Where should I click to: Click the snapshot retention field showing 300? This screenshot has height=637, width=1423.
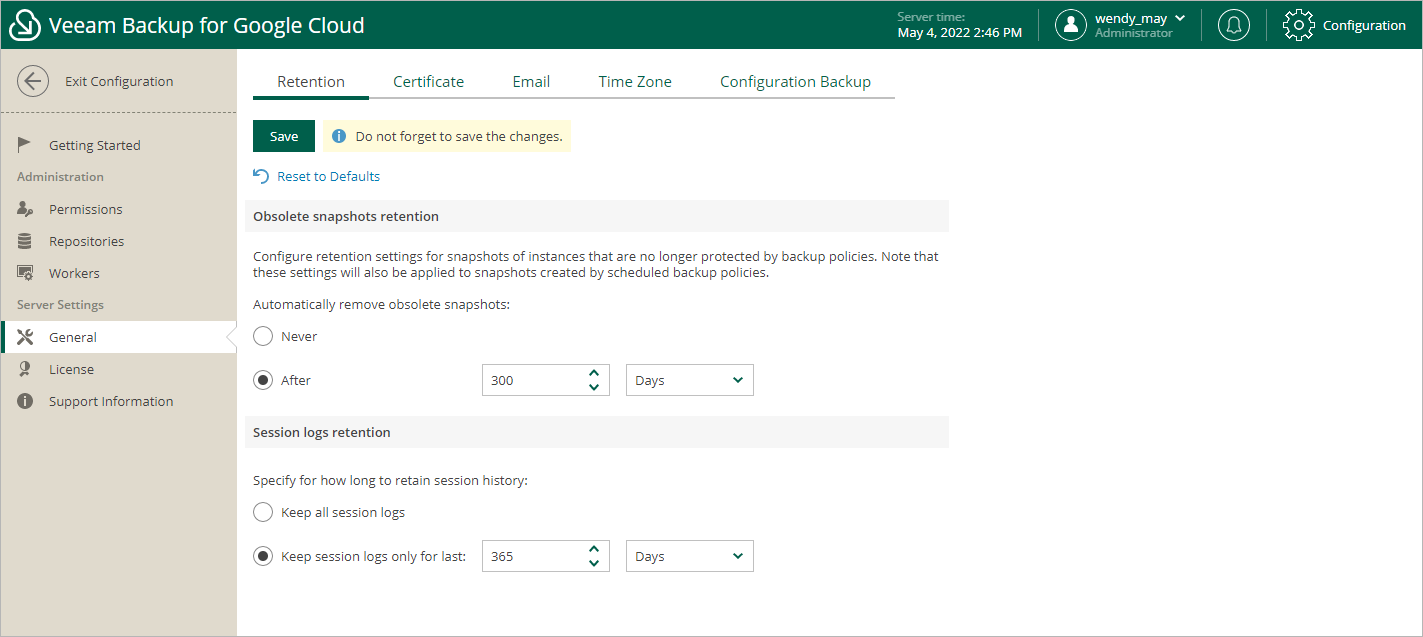545,380
